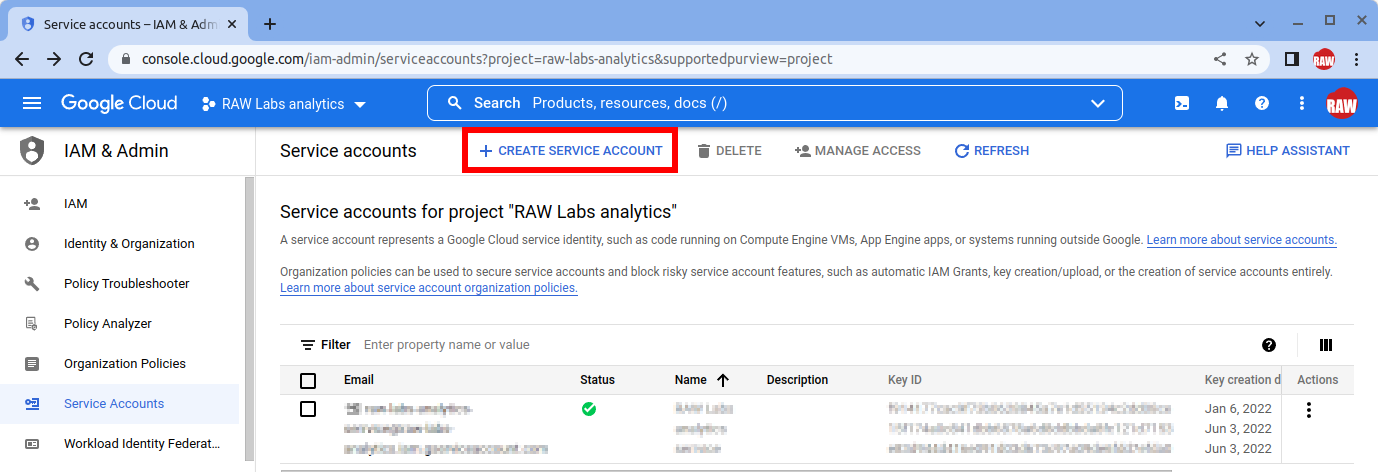Open the filter help question icon
Image resolution: width=1378 pixels, height=472 pixels.
click(x=1269, y=345)
